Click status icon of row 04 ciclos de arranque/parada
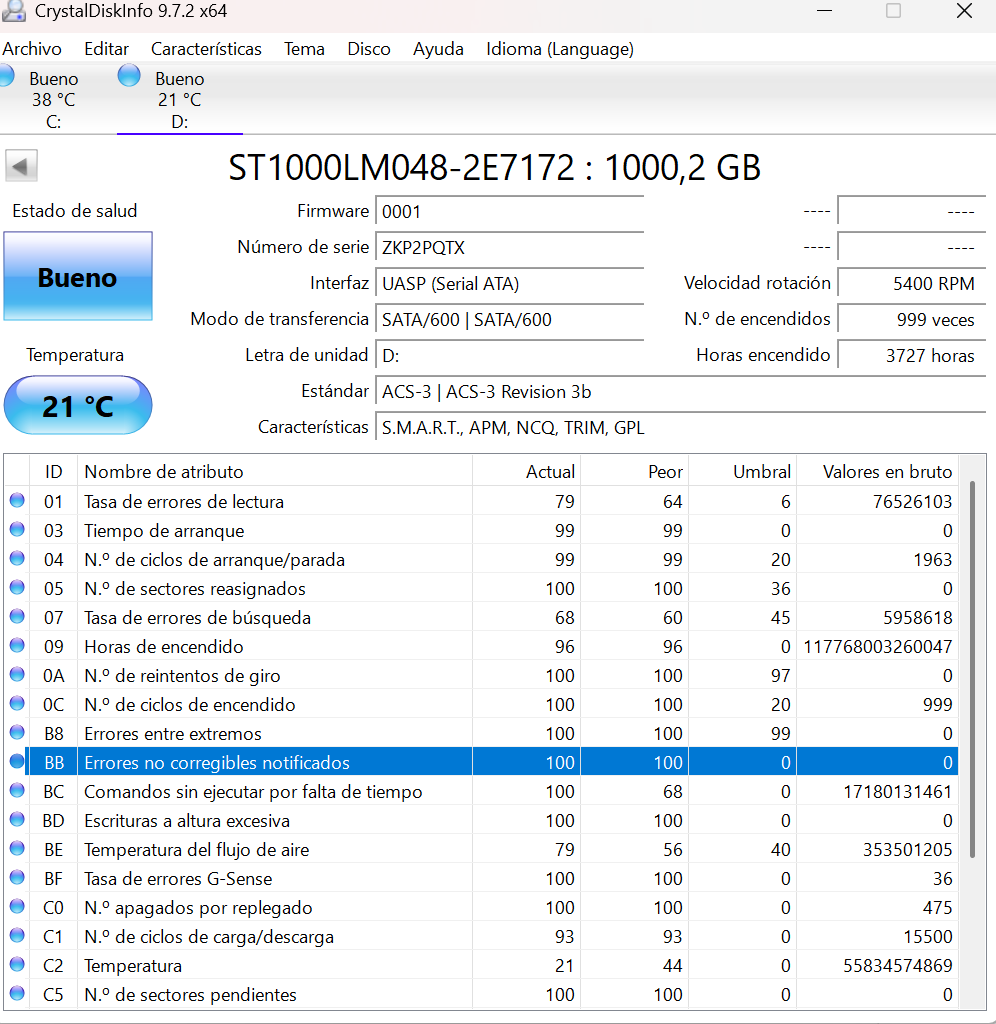Image resolution: width=996 pixels, height=1024 pixels. pos(17,559)
